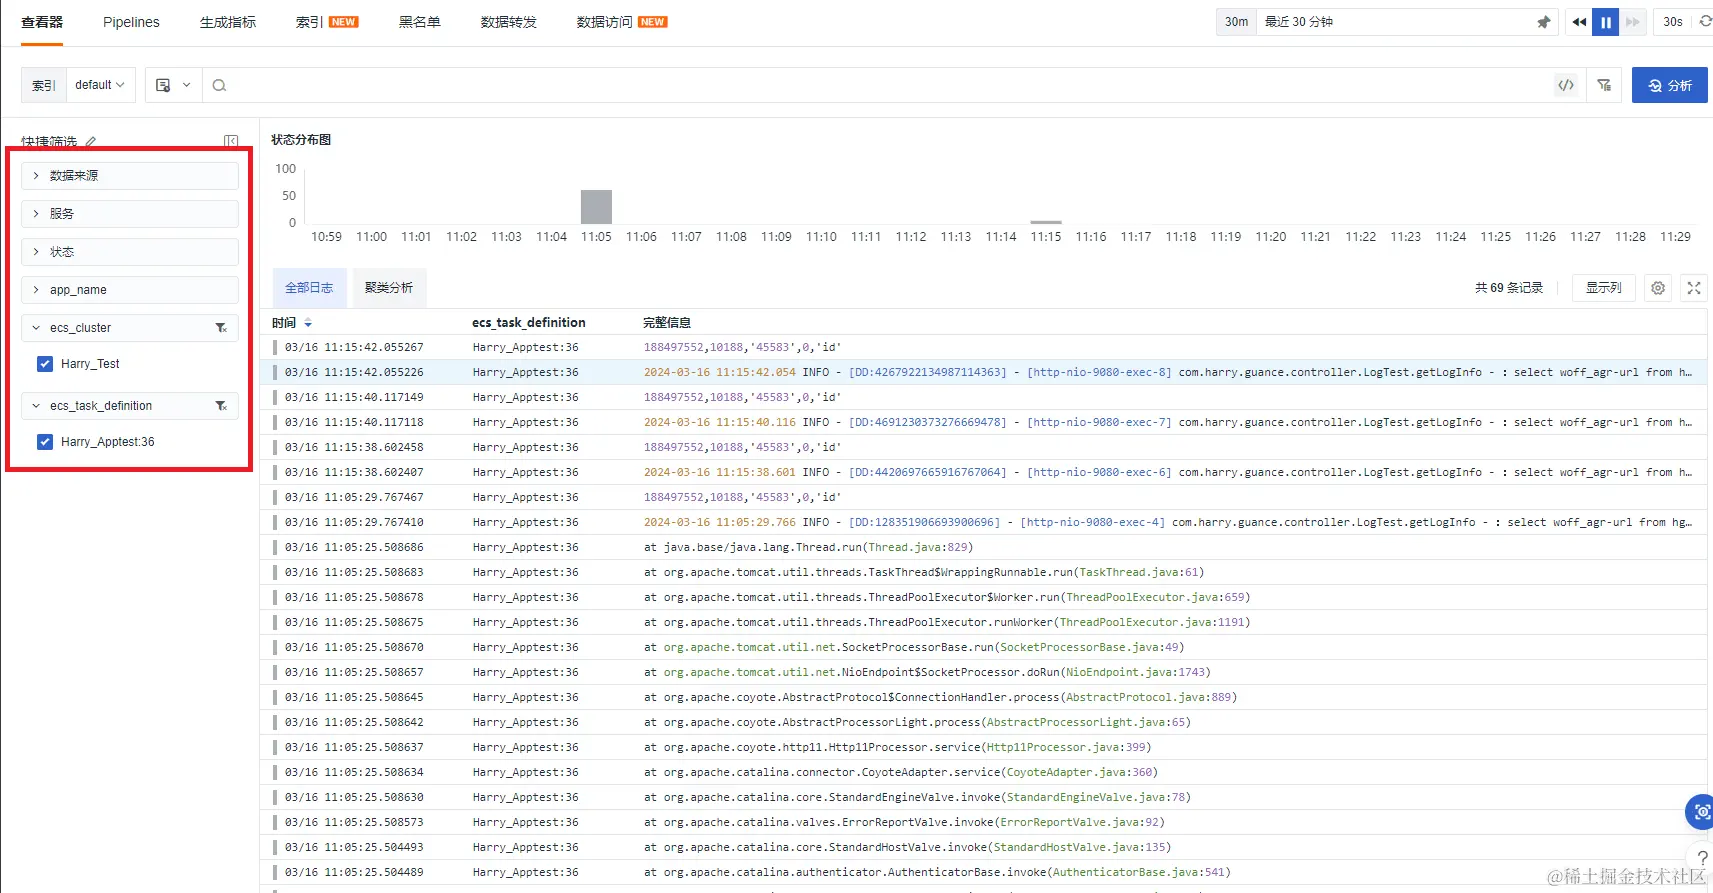Open the 生成指标 tab
1713x893 pixels.
228,22
